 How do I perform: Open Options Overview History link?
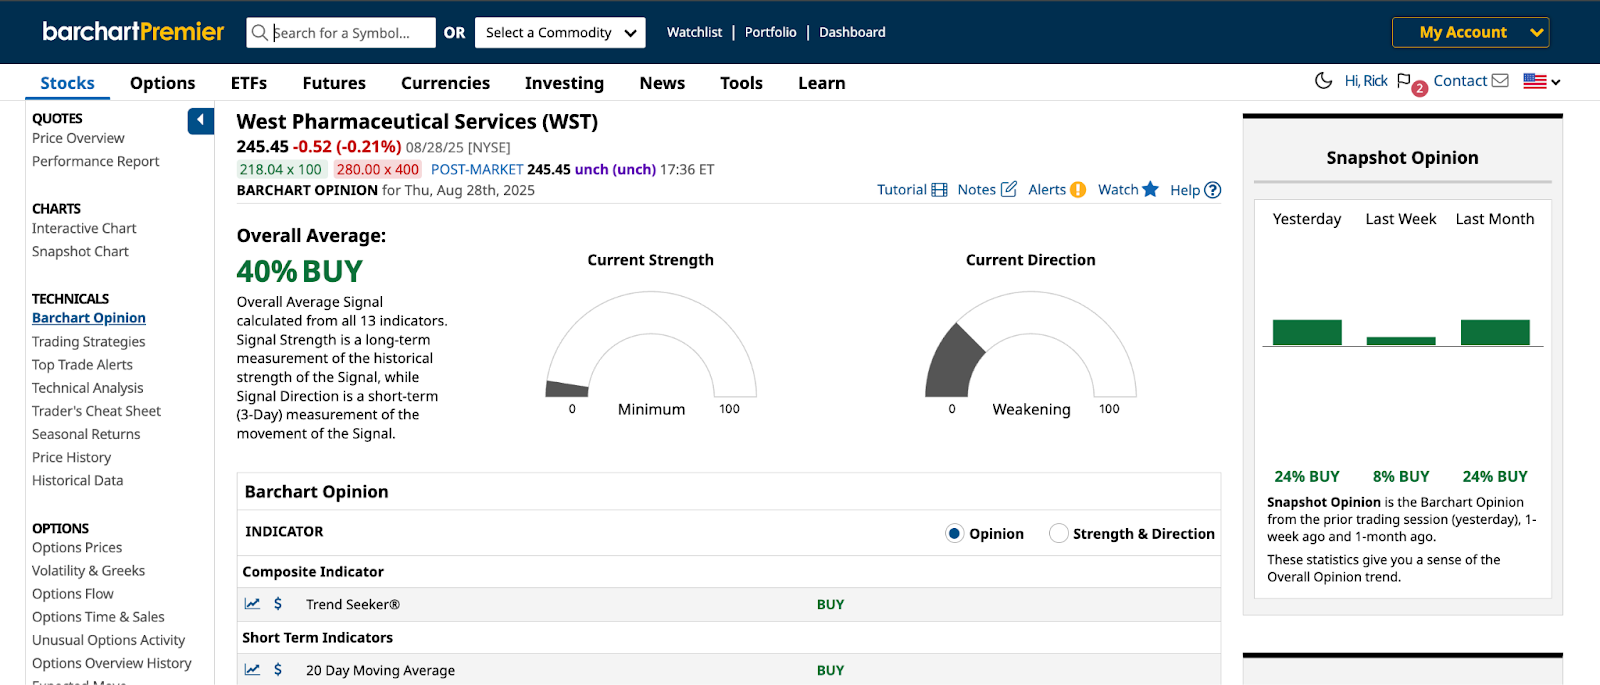[x=111, y=663]
